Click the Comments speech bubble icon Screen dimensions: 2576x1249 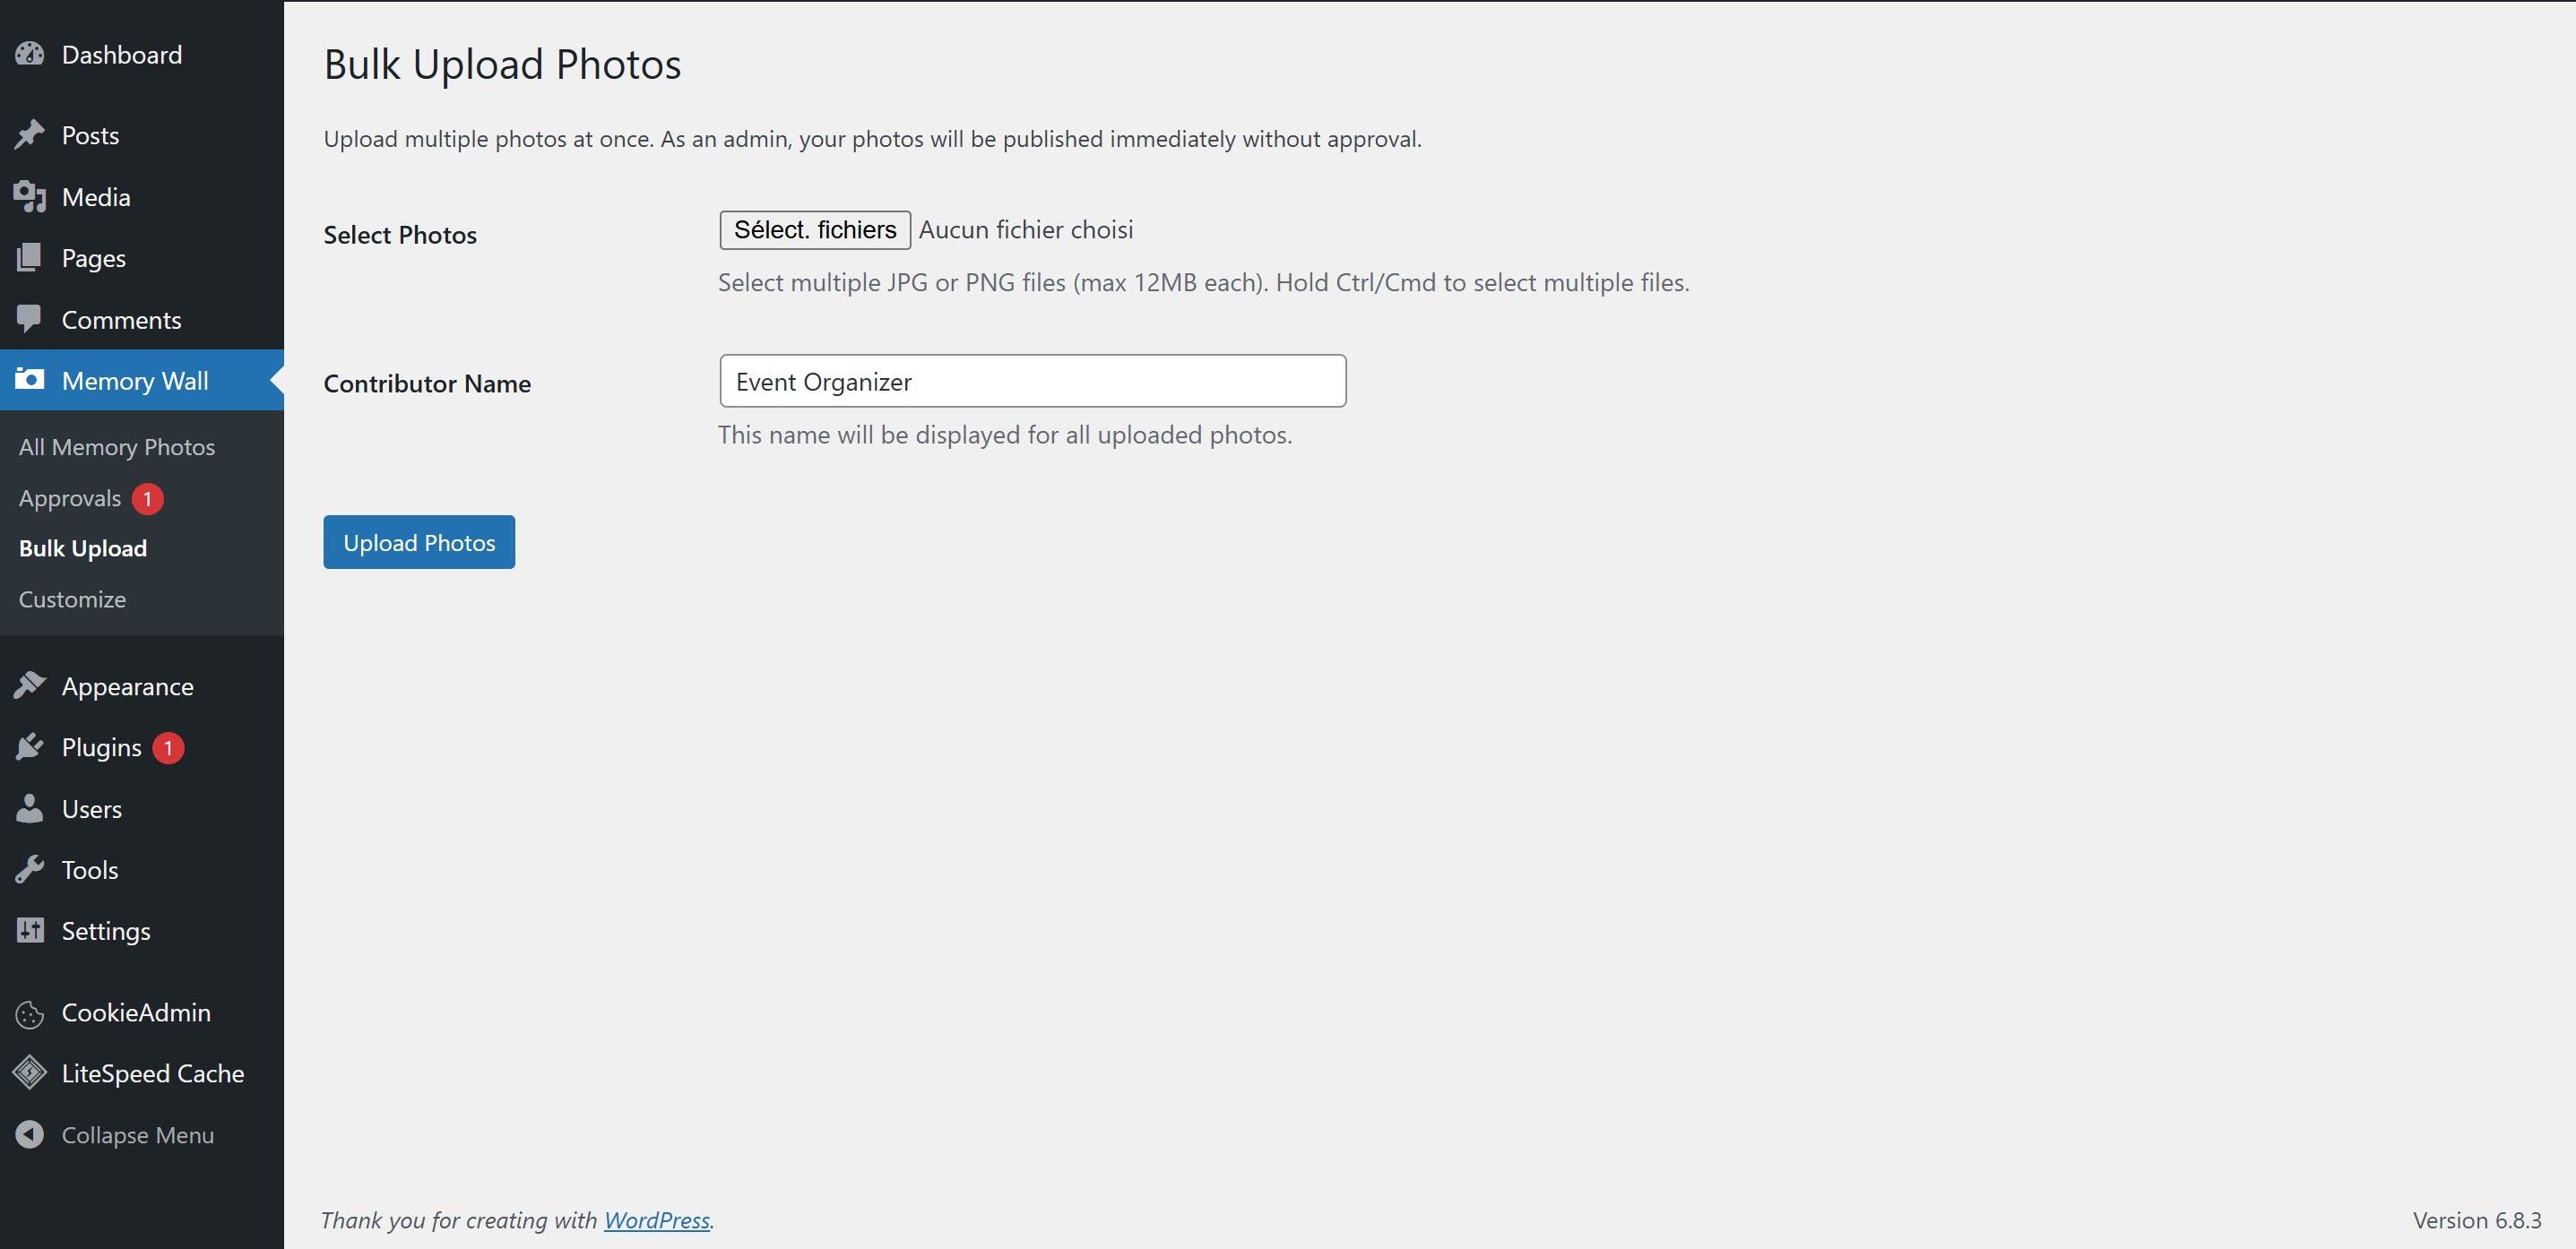pyautogui.click(x=30, y=319)
